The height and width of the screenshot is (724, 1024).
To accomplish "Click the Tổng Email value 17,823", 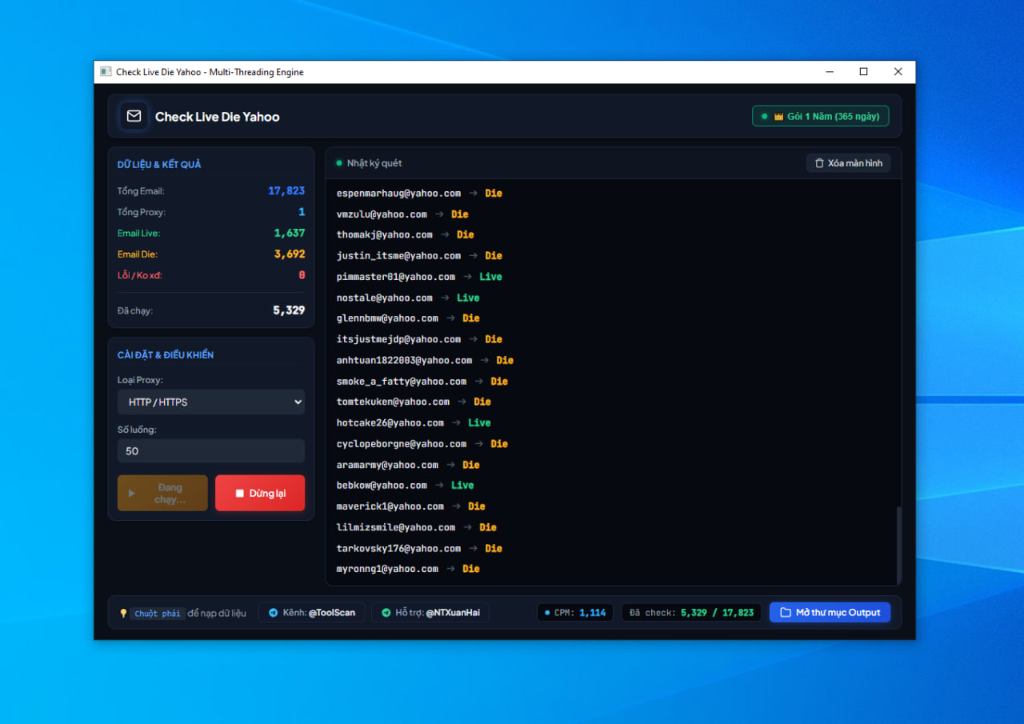I will (x=286, y=191).
